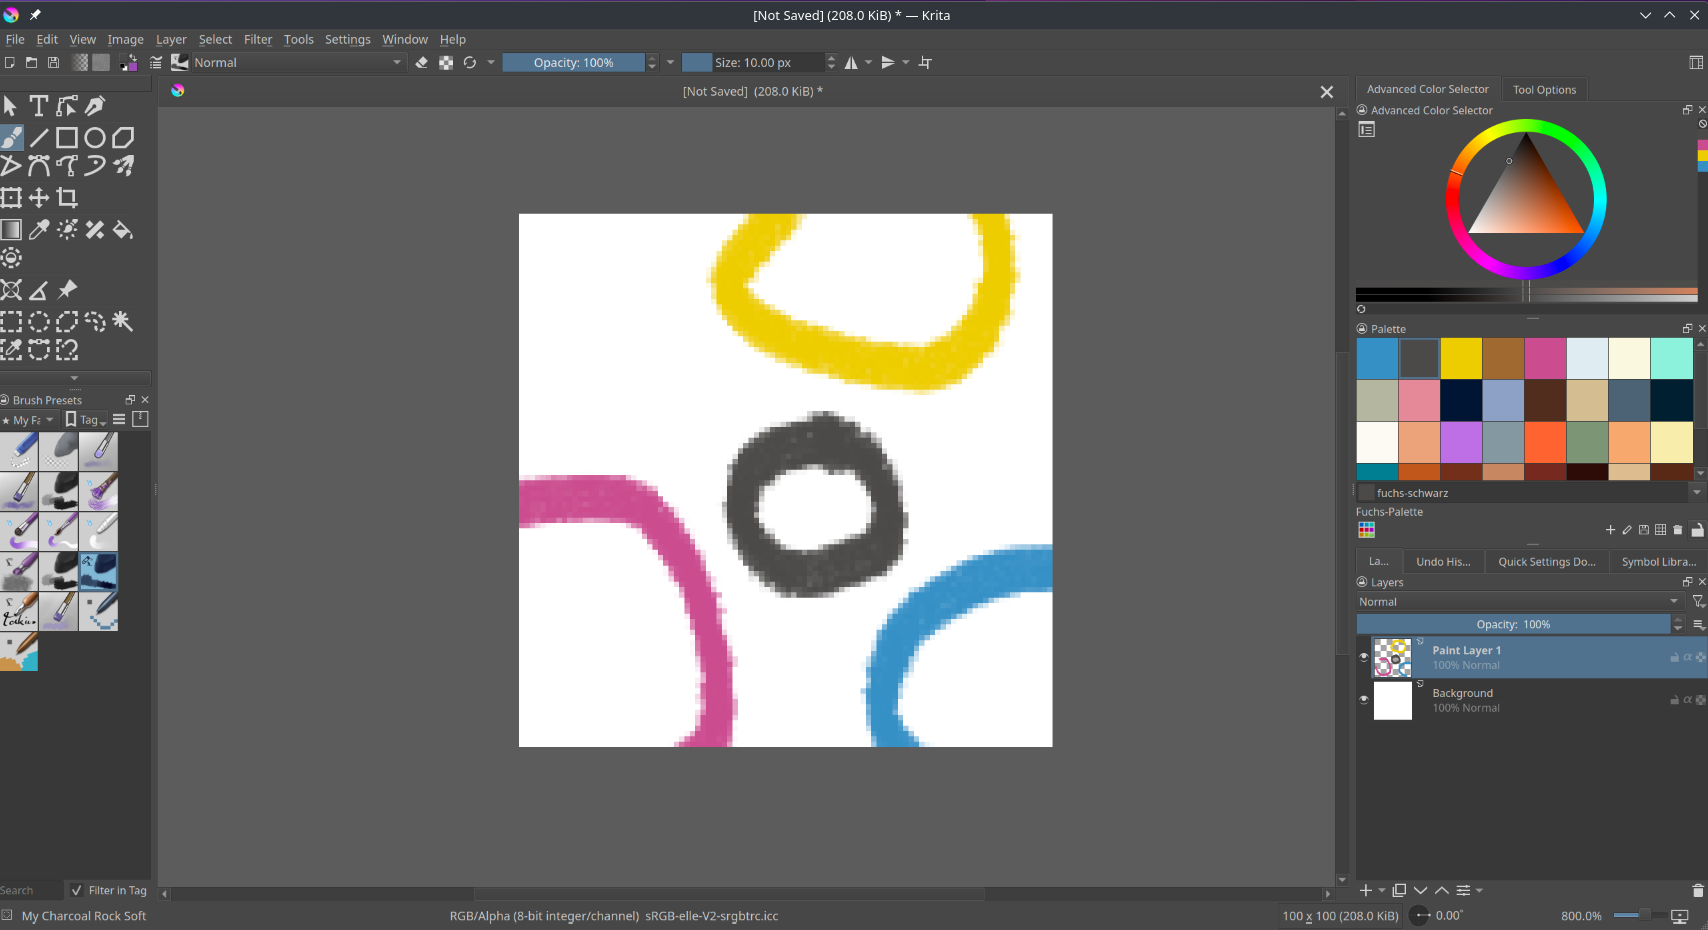Select the Smart Patch tool
The height and width of the screenshot is (930, 1708).
(x=95, y=230)
